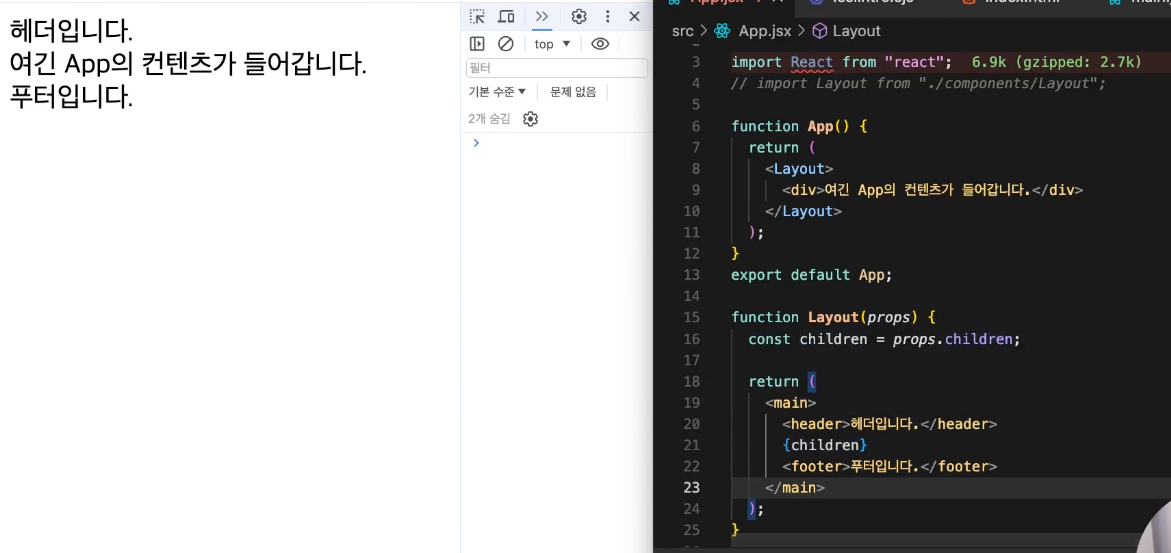This screenshot has width=1171, height=553.
Task: Click the cube symbol icon before Layout
Action: [x=819, y=31]
